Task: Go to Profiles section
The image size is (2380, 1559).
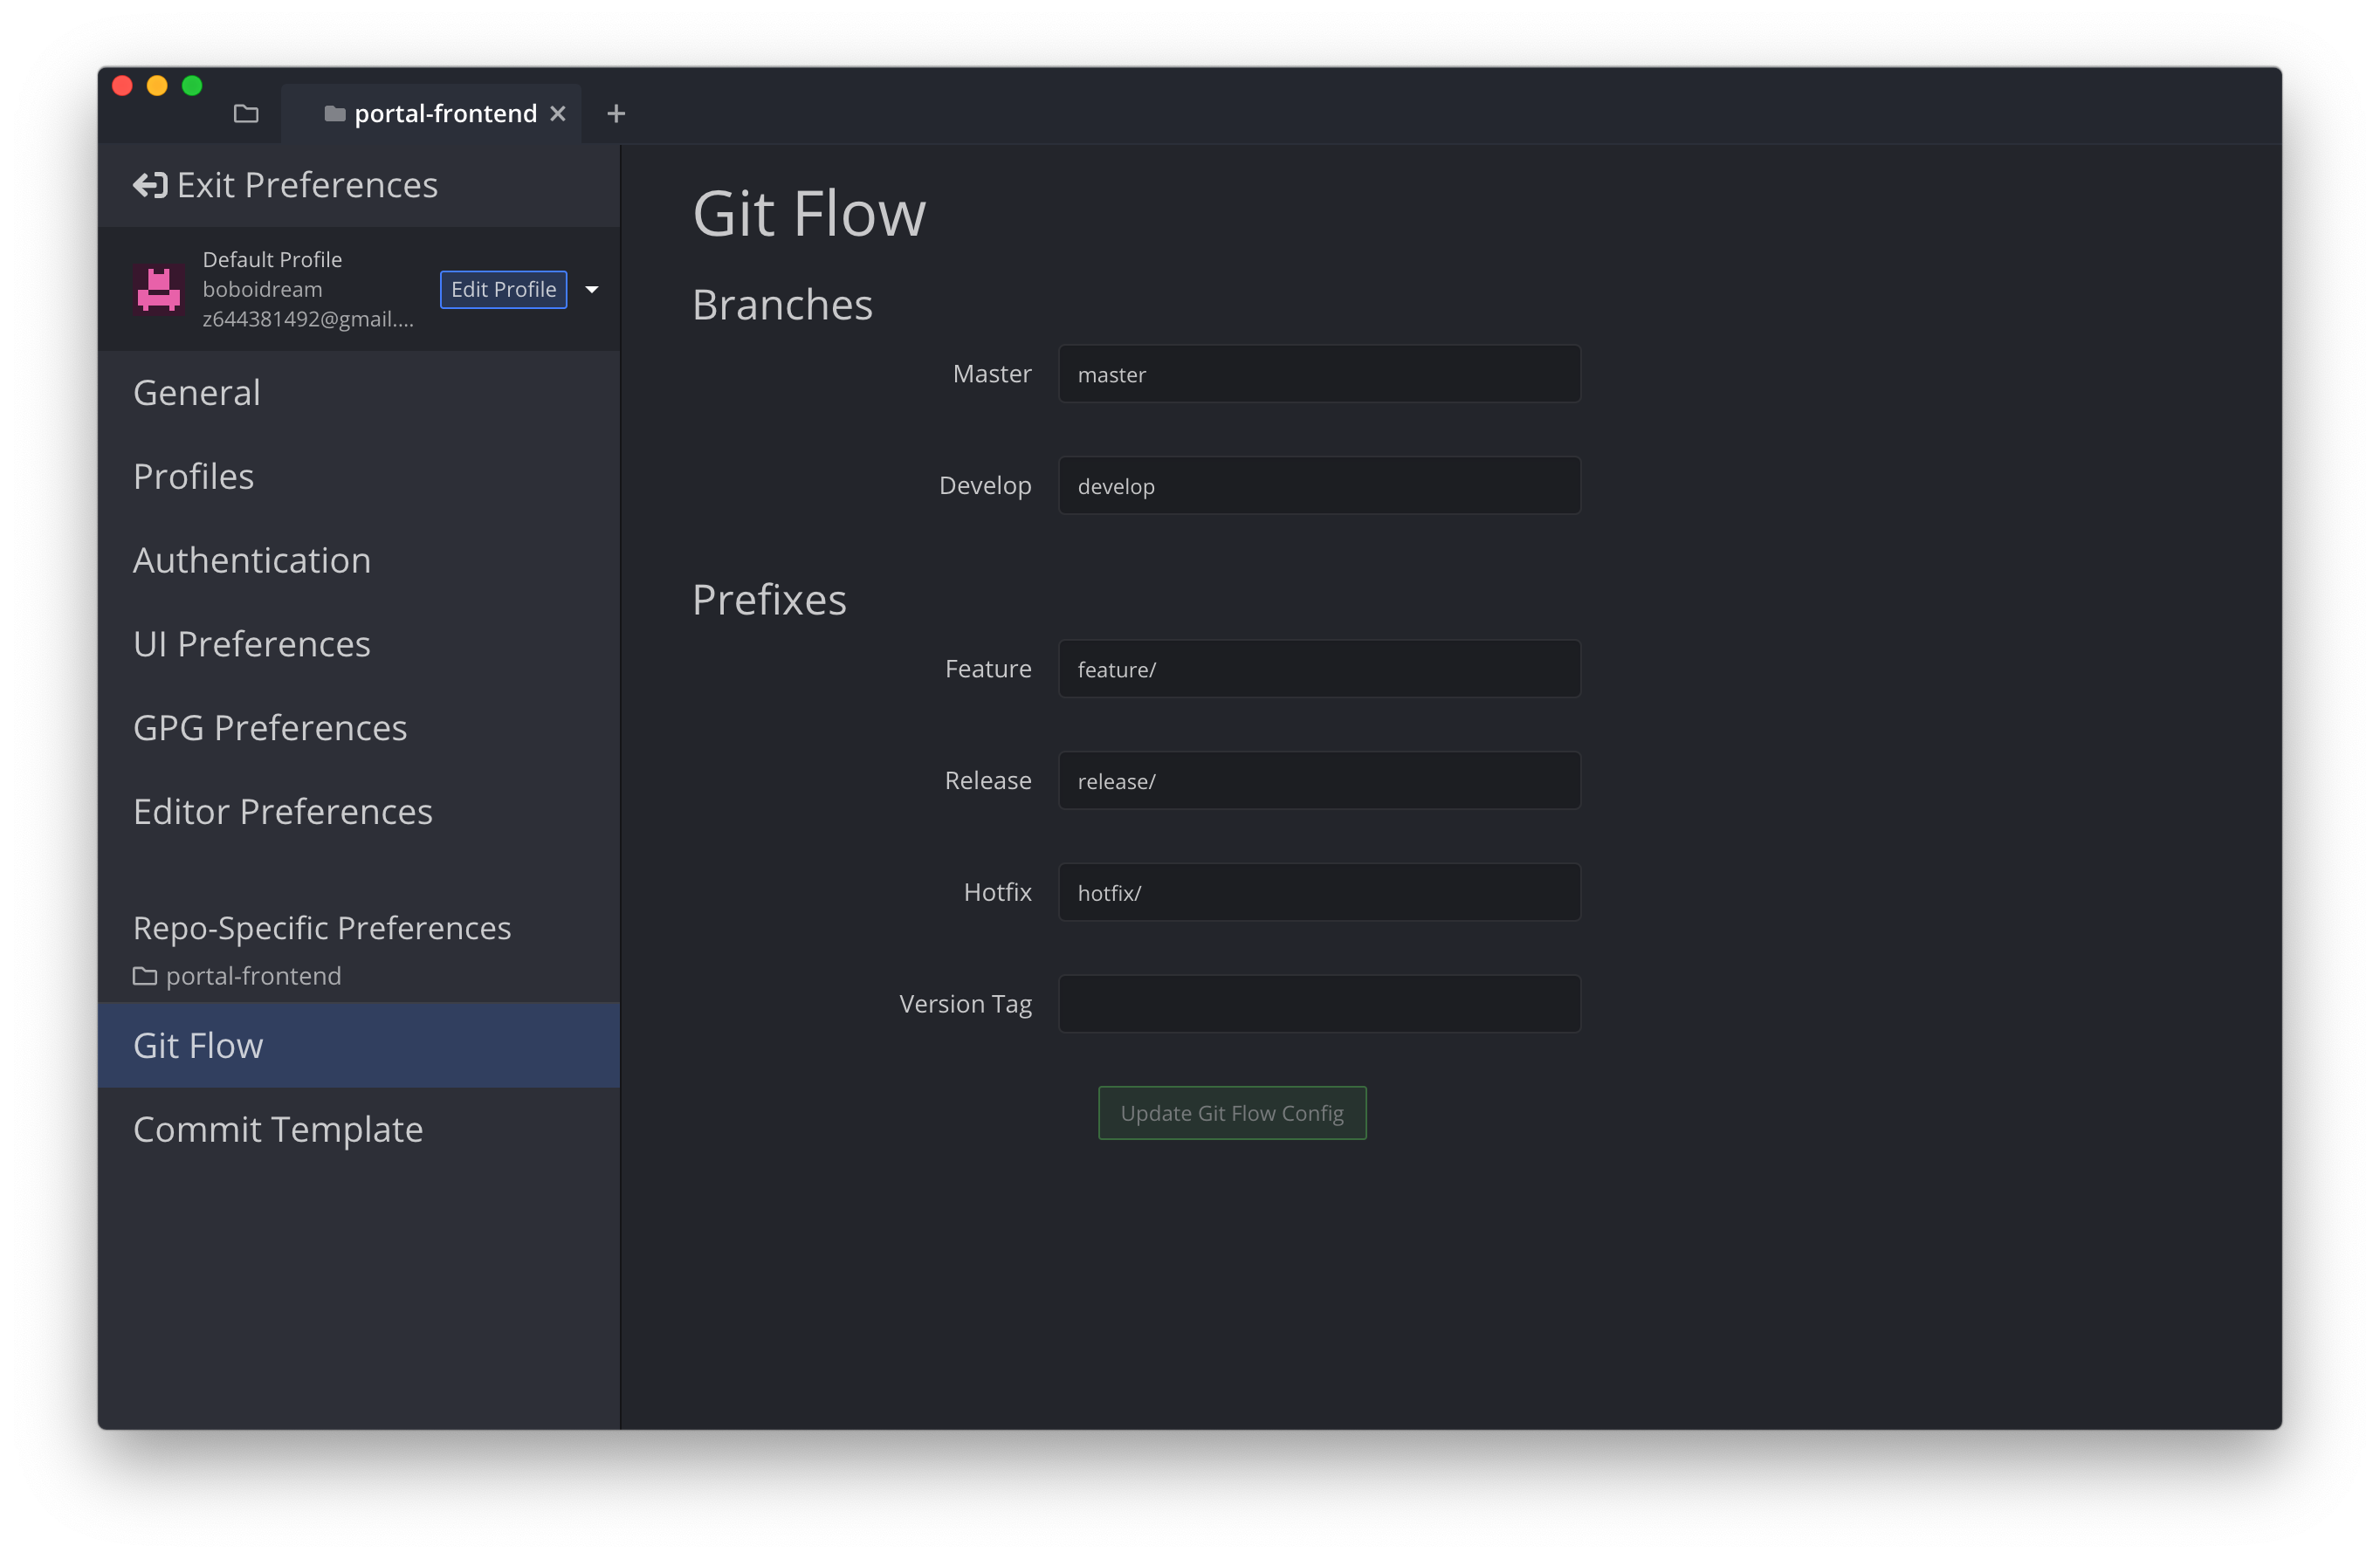Action: point(194,477)
